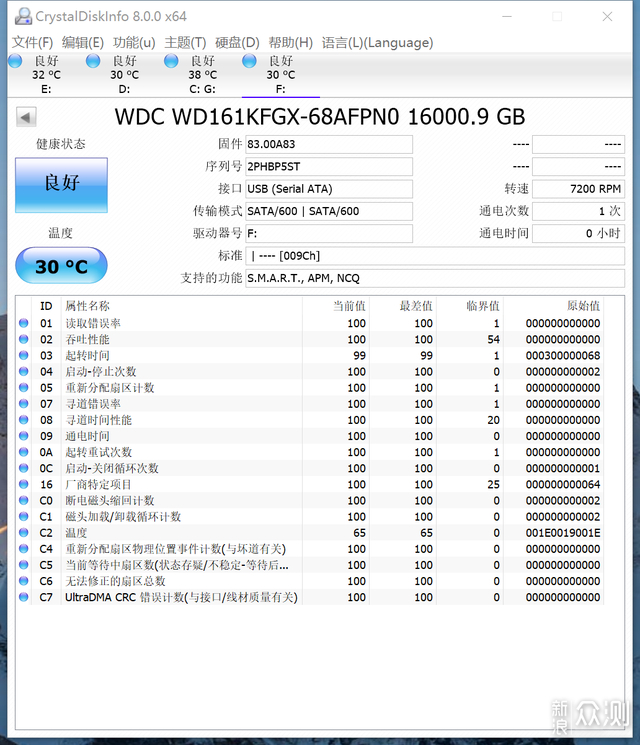This screenshot has width=640, height=745.
Task: Close the CrystalDiskInfo window
Action: pyautogui.click(x=607, y=17)
